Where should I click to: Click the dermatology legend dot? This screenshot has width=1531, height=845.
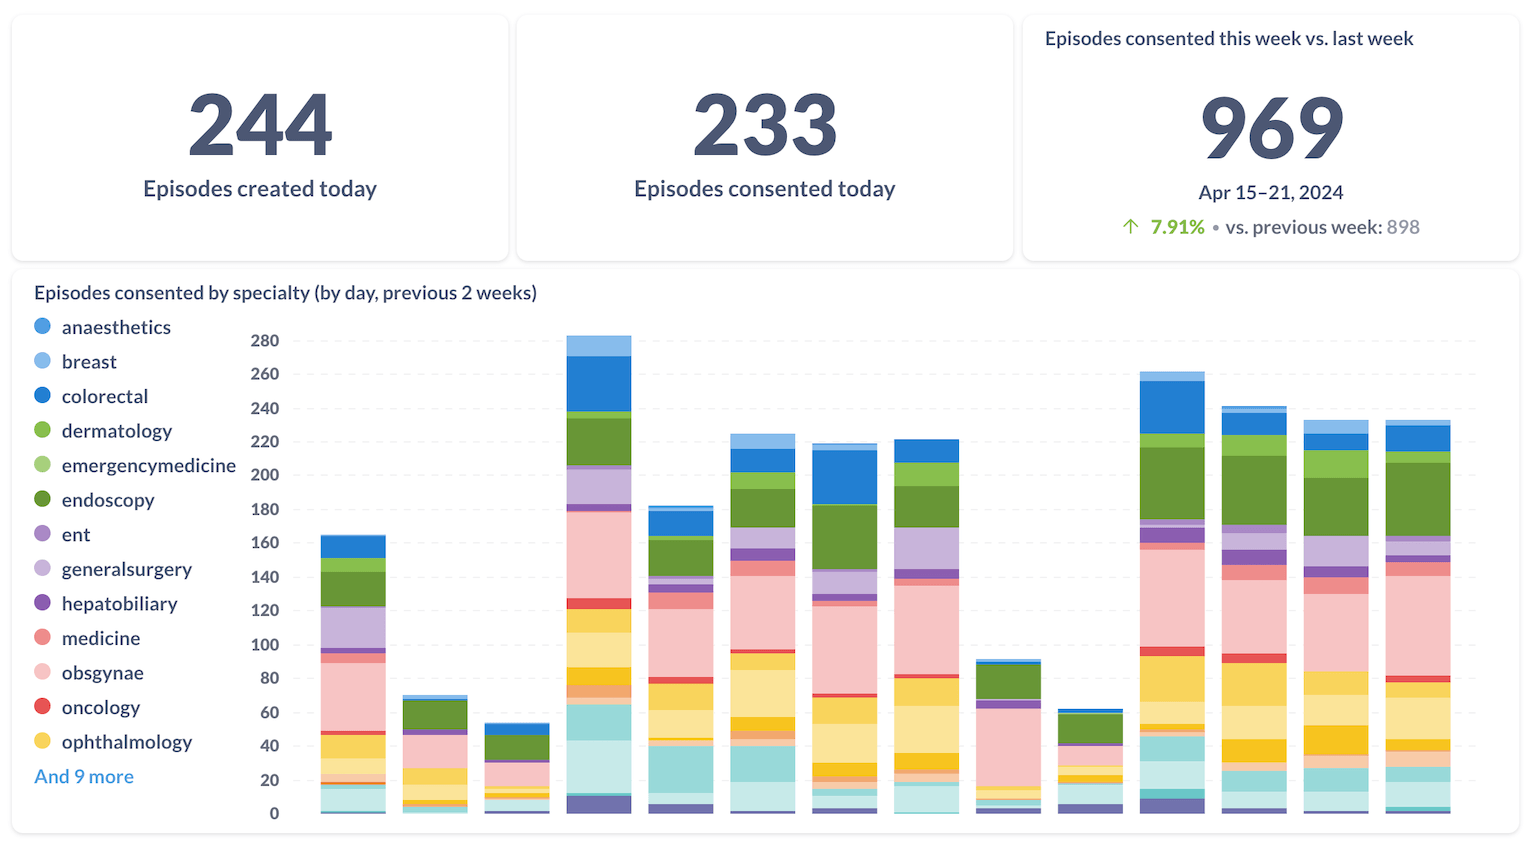pyautogui.click(x=42, y=430)
